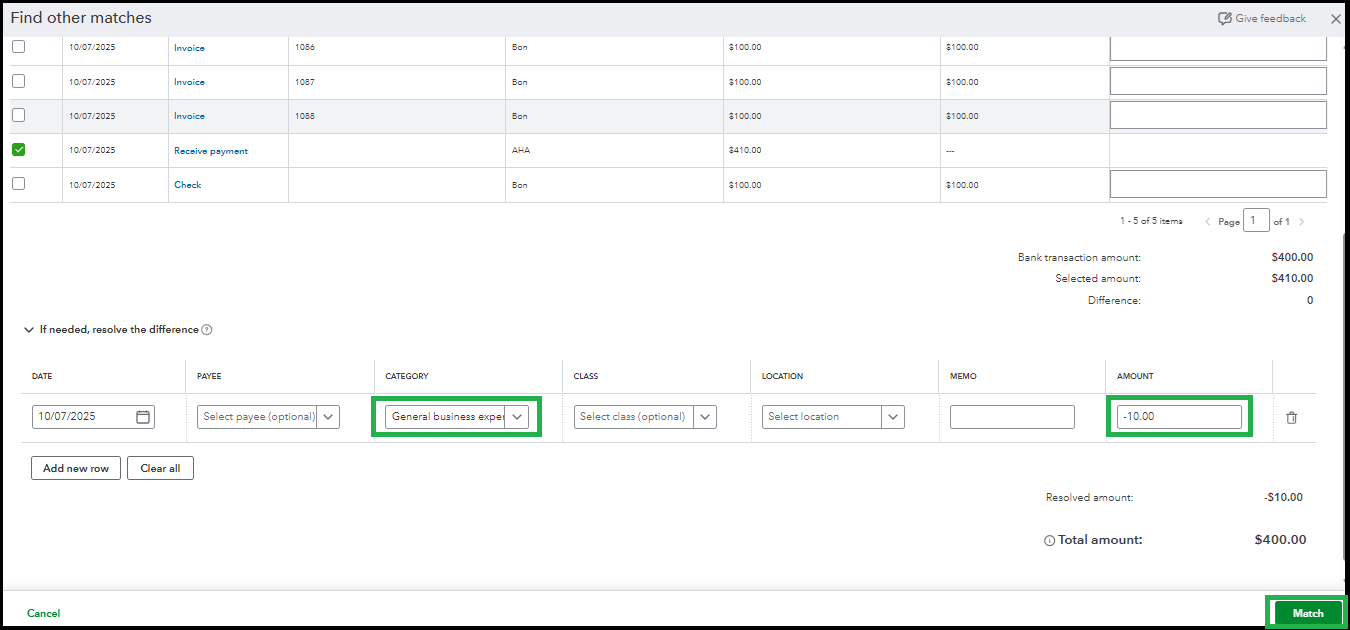Click the Resolved amount -$10.00 value
Viewport: 1350px width, 630px height.
coord(1283,497)
